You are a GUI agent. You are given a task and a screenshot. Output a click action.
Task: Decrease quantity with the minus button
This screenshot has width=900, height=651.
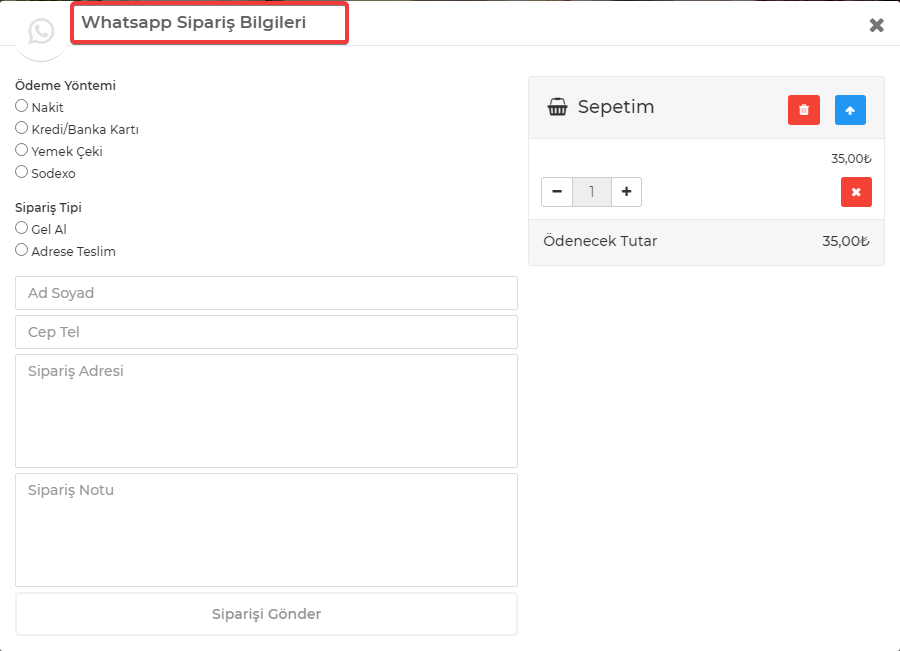point(557,192)
